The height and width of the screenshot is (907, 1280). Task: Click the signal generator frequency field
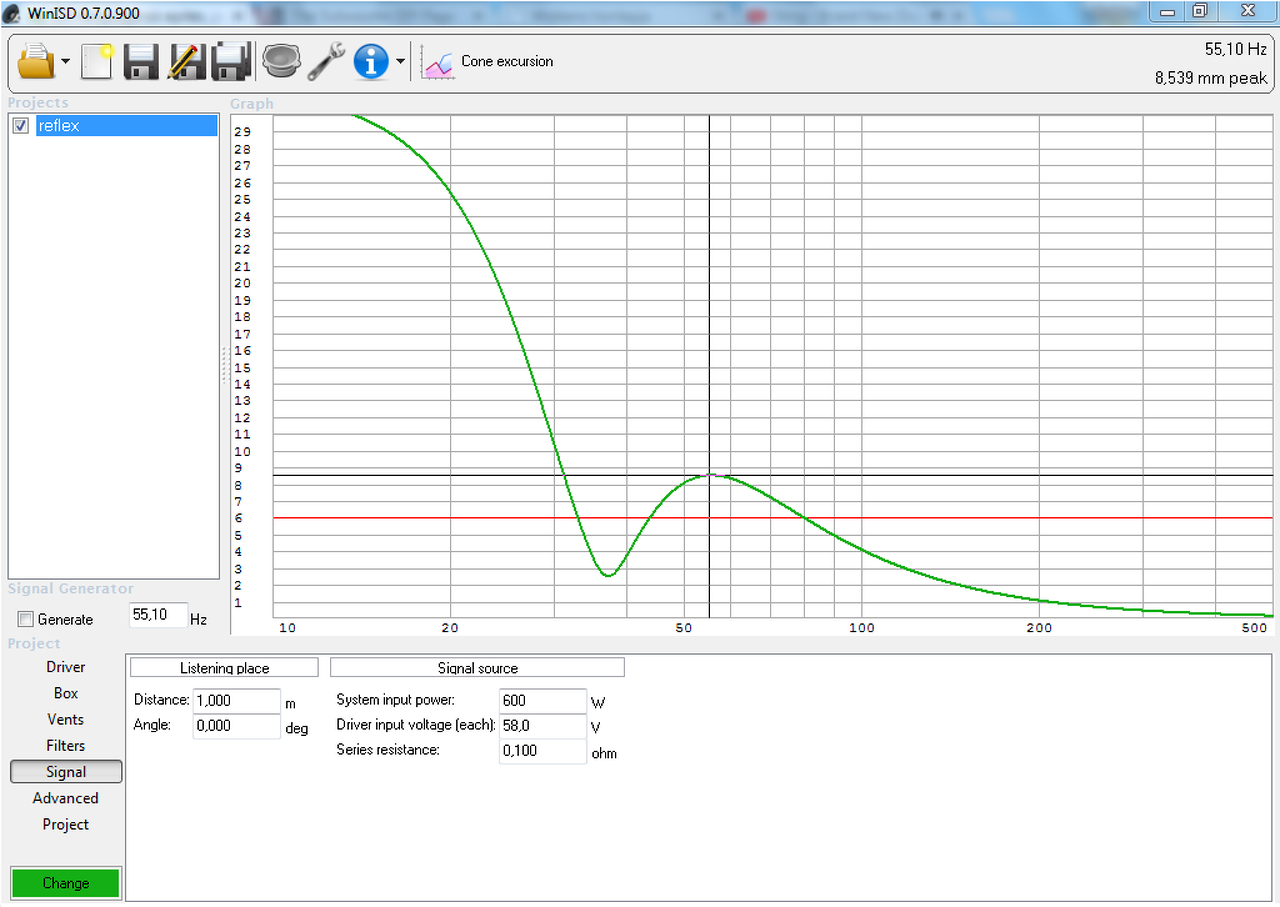[158, 616]
